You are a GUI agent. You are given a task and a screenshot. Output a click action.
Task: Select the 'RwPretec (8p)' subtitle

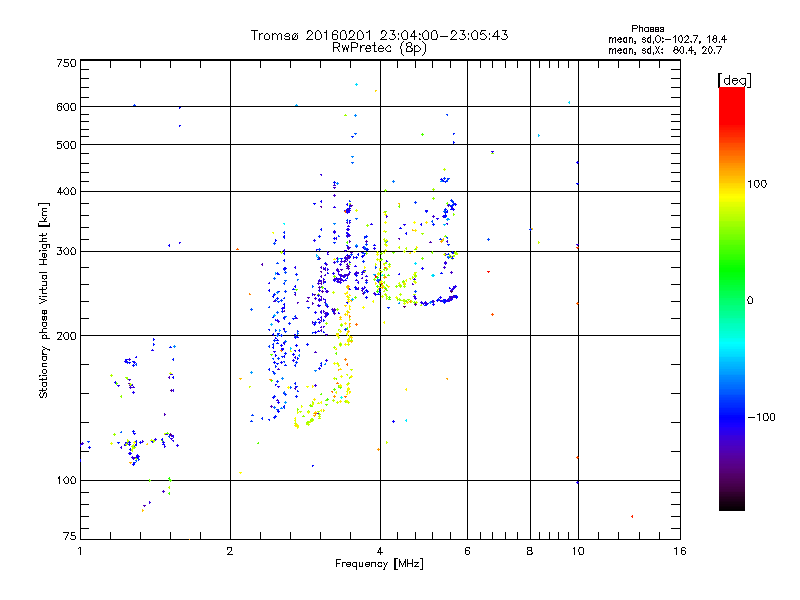(379, 48)
